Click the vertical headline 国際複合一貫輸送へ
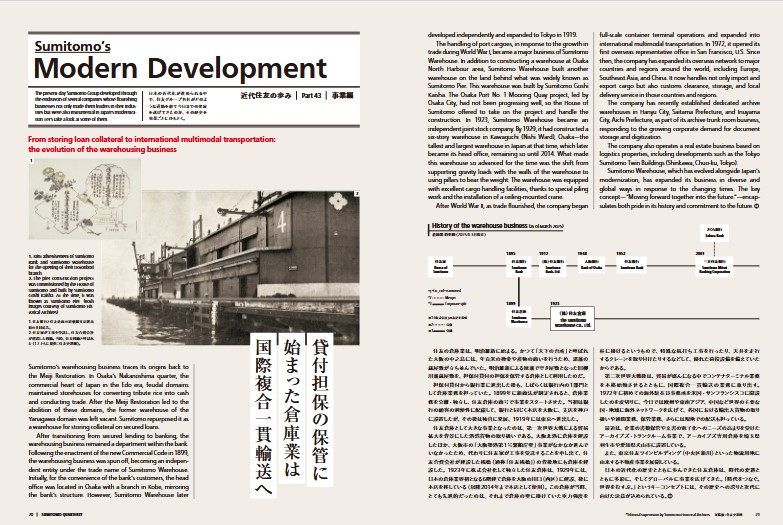This screenshot has height=525, width=783. pos(263,416)
